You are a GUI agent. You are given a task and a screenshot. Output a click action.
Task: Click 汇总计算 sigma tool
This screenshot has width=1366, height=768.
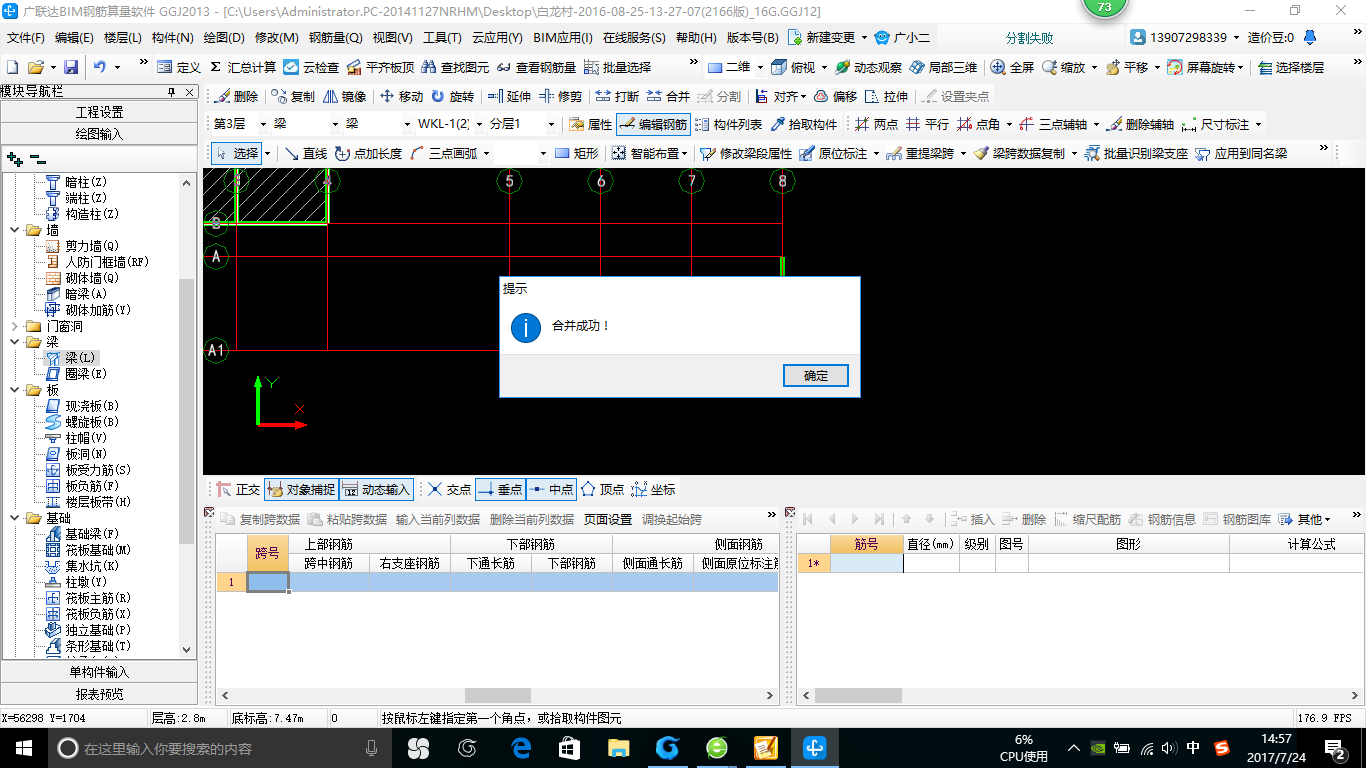243,67
